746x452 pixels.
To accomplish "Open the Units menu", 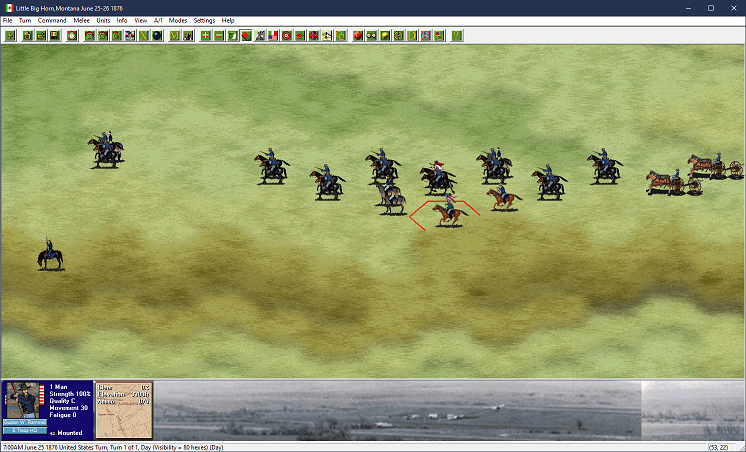I will (x=103, y=20).
